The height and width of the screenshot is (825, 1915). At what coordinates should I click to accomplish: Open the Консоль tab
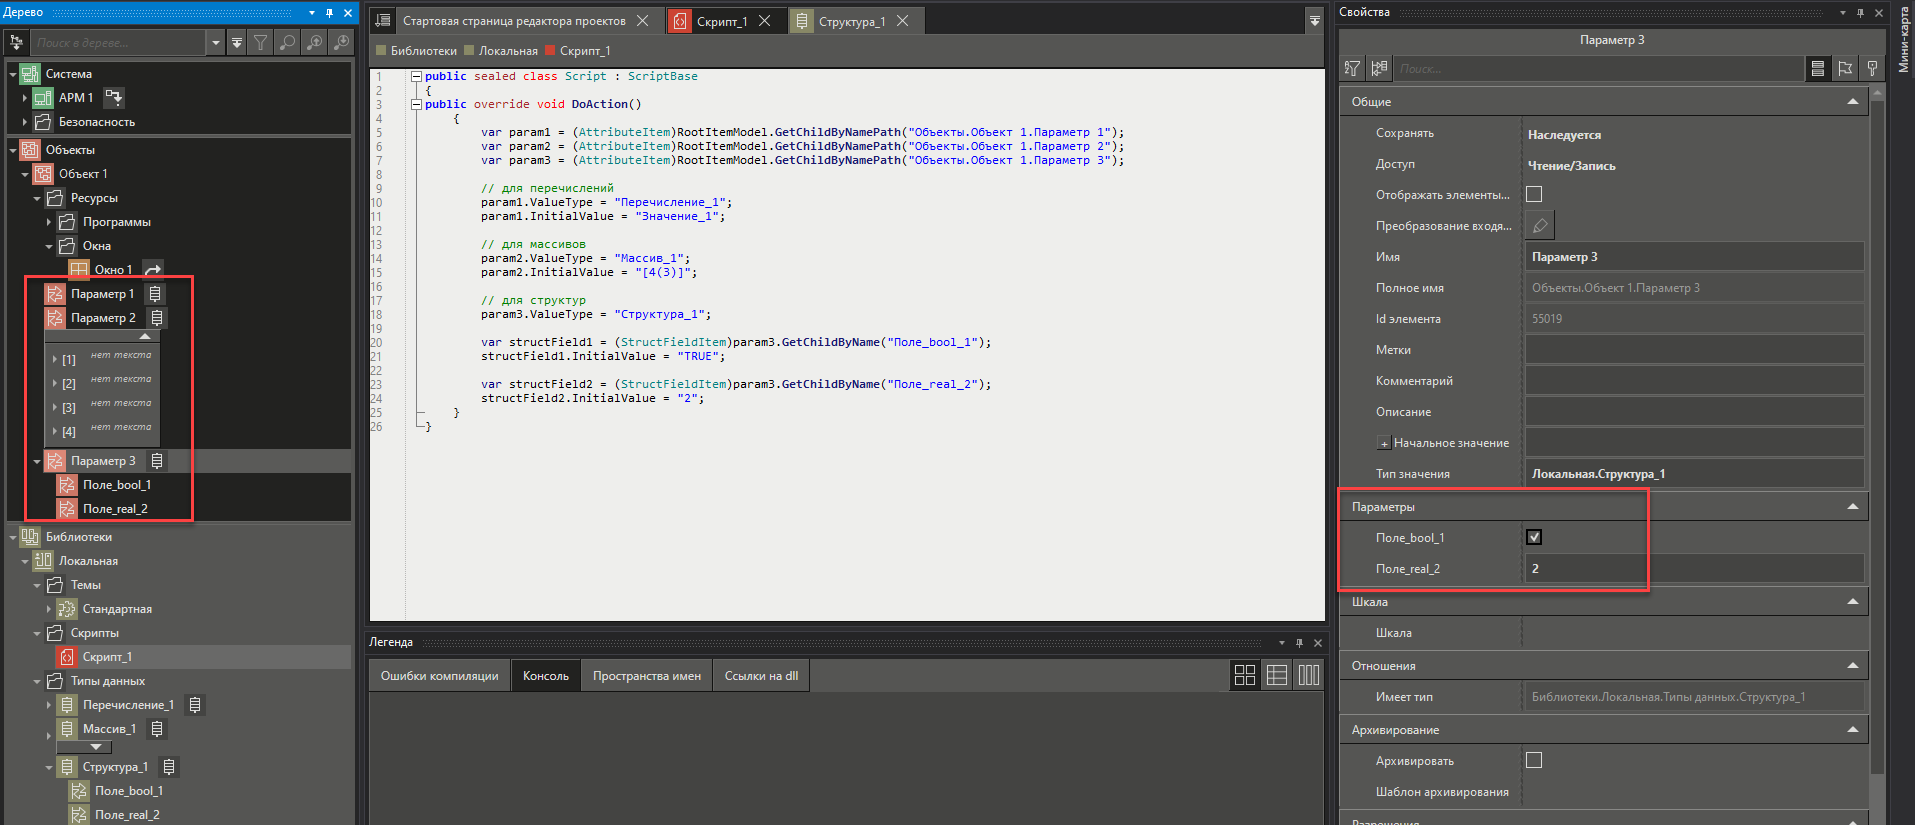[545, 676]
